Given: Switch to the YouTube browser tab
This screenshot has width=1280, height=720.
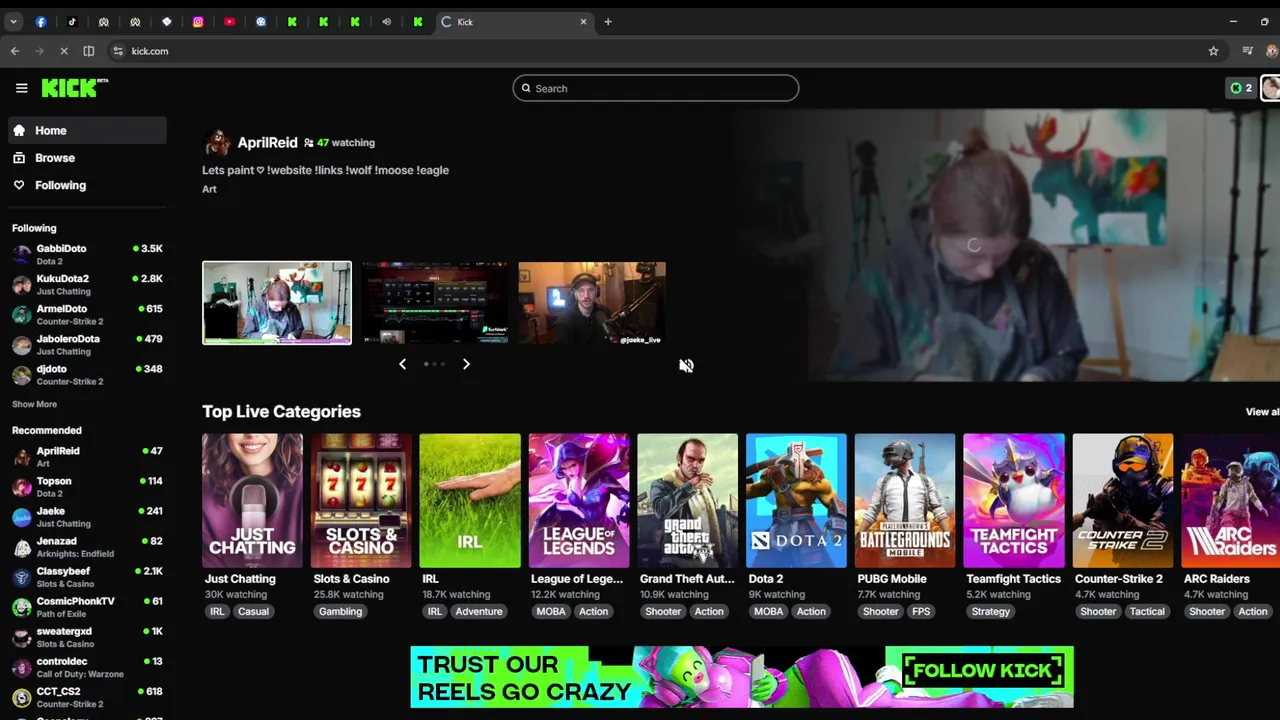Looking at the screenshot, I should point(230,22).
